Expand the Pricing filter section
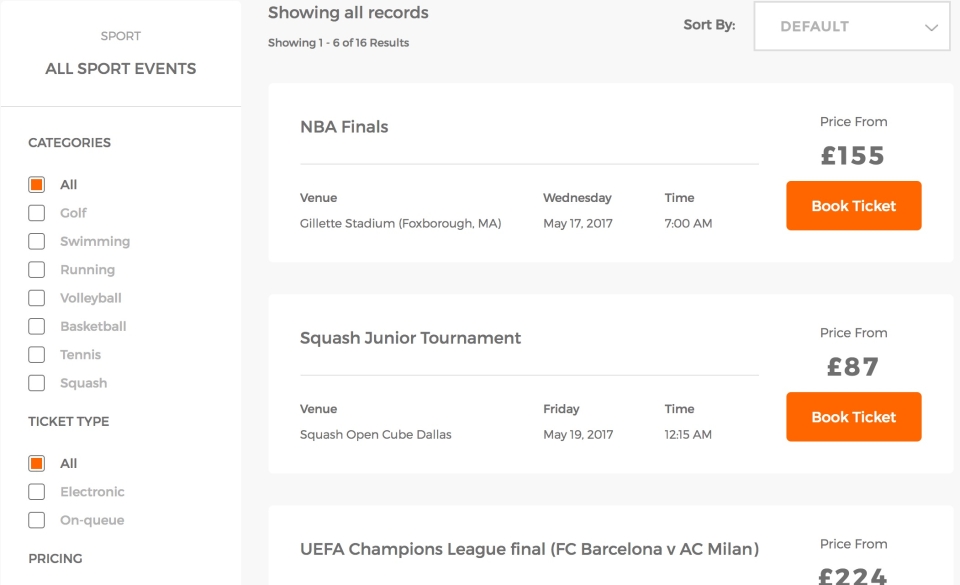 coord(55,558)
